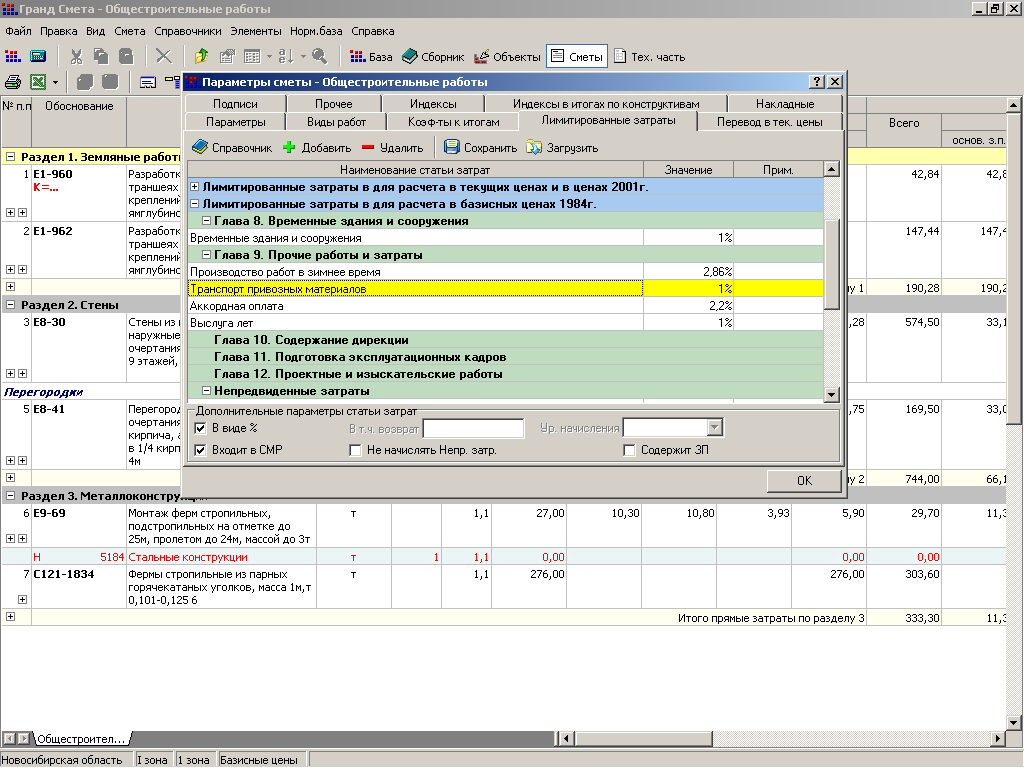The image size is (1024, 768).
Task: Collapse the 'базисных ценах 1984г.' group
Action: tap(195, 204)
